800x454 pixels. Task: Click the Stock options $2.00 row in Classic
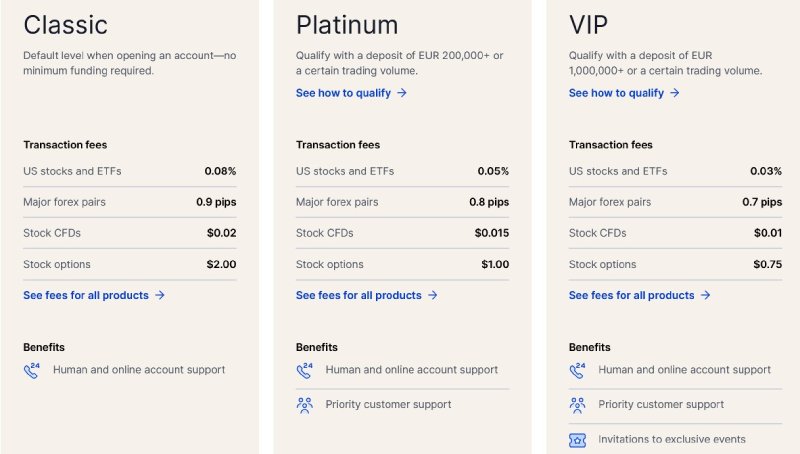point(130,265)
